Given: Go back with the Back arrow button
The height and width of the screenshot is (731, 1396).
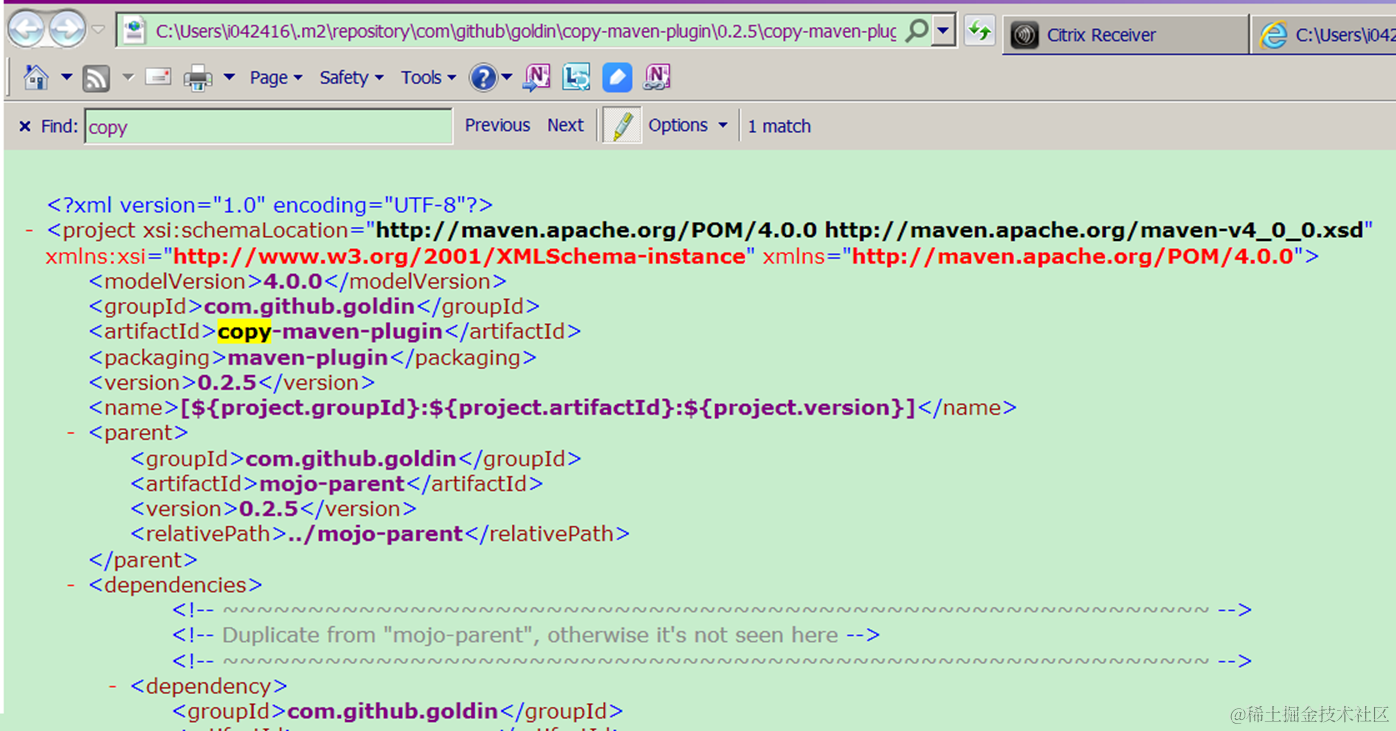Looking at the screenshot, I should click(x=27, y=30).
